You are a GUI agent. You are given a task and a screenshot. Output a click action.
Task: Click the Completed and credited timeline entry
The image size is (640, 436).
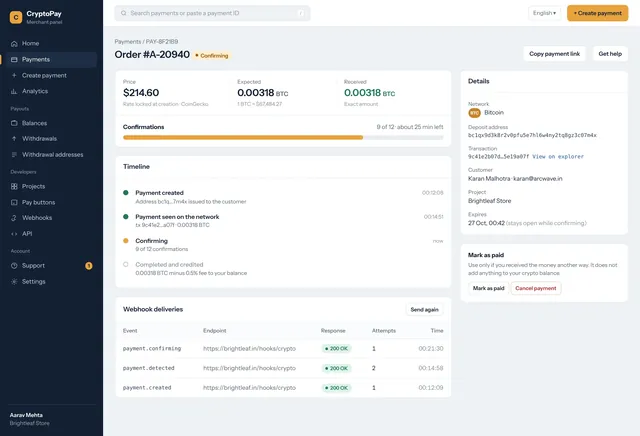point(283,269)
